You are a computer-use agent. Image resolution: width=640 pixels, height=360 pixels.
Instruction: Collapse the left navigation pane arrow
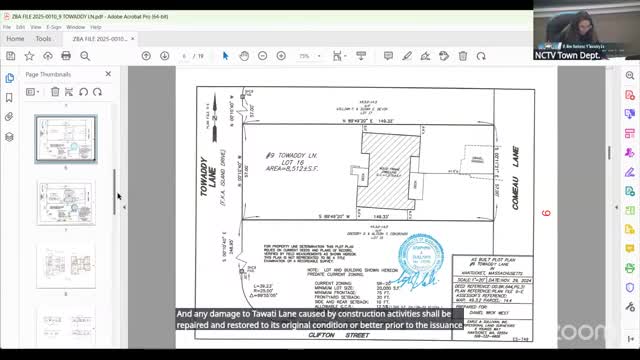(x=124, y=207)
